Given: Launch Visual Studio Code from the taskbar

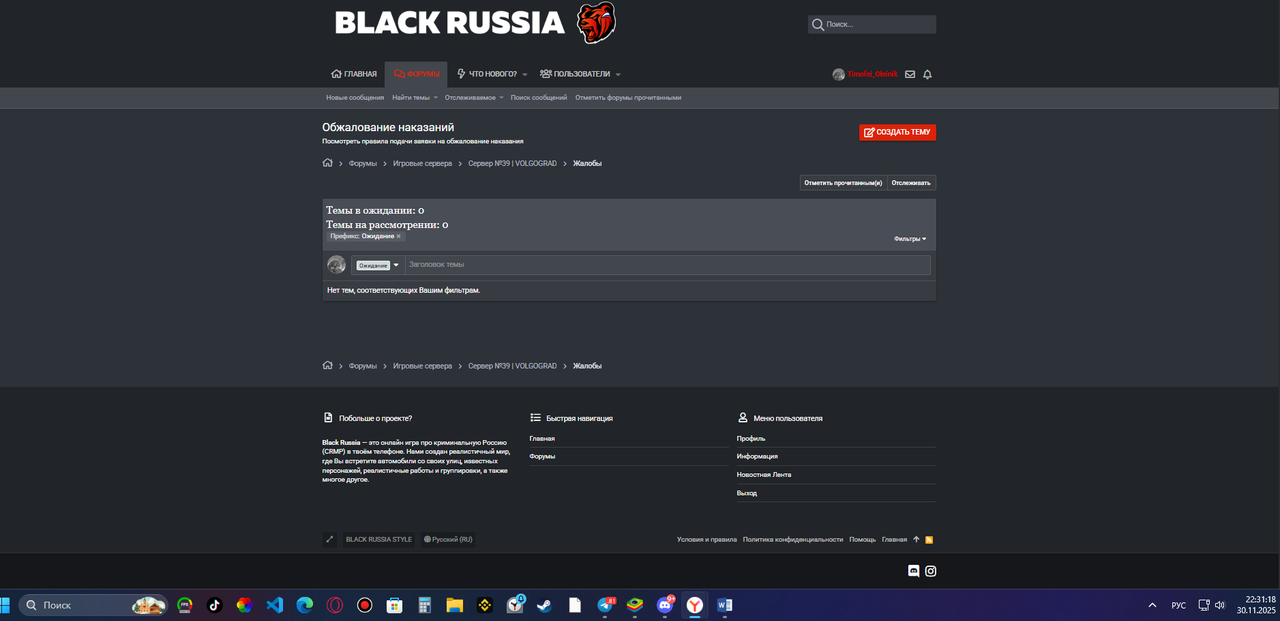Looking at the screenshot, I should tap(274, 605).
